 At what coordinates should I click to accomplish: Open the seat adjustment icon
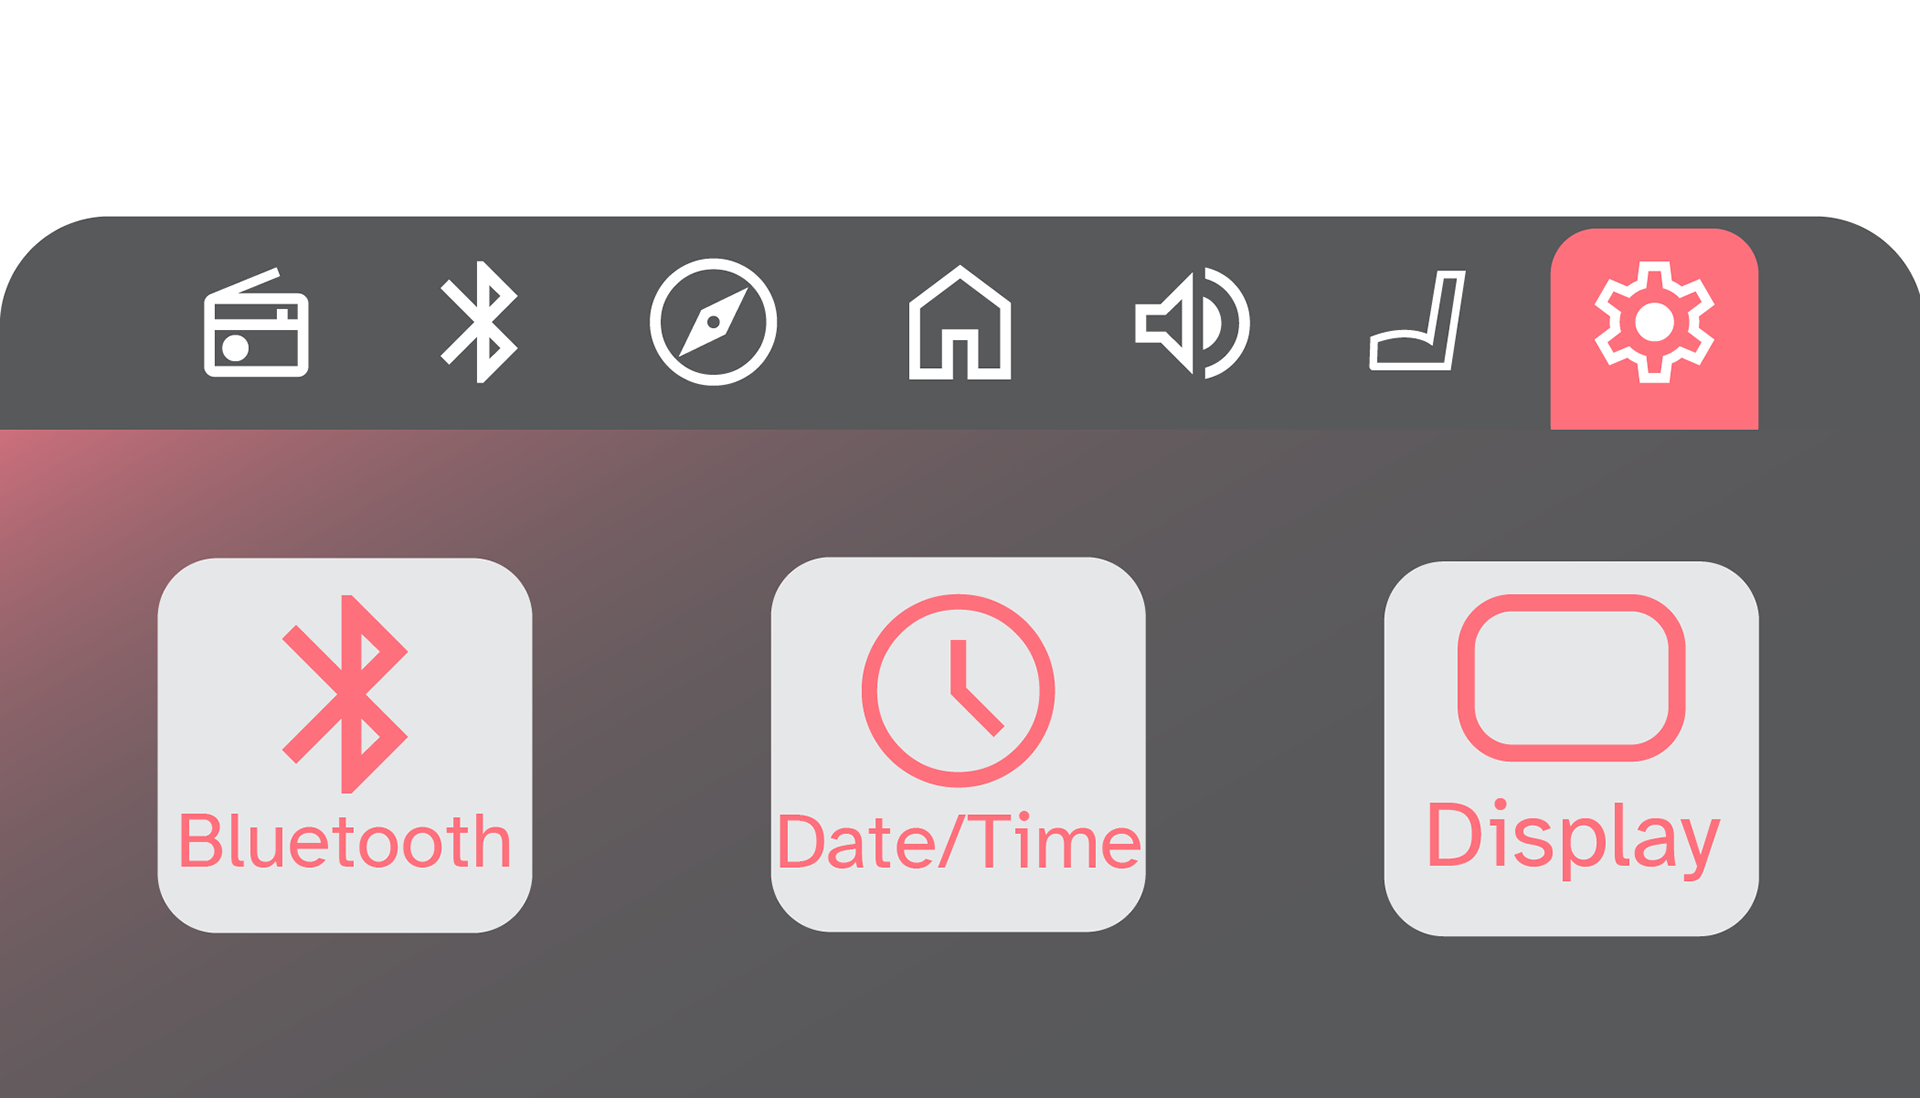coord(1417,320)
